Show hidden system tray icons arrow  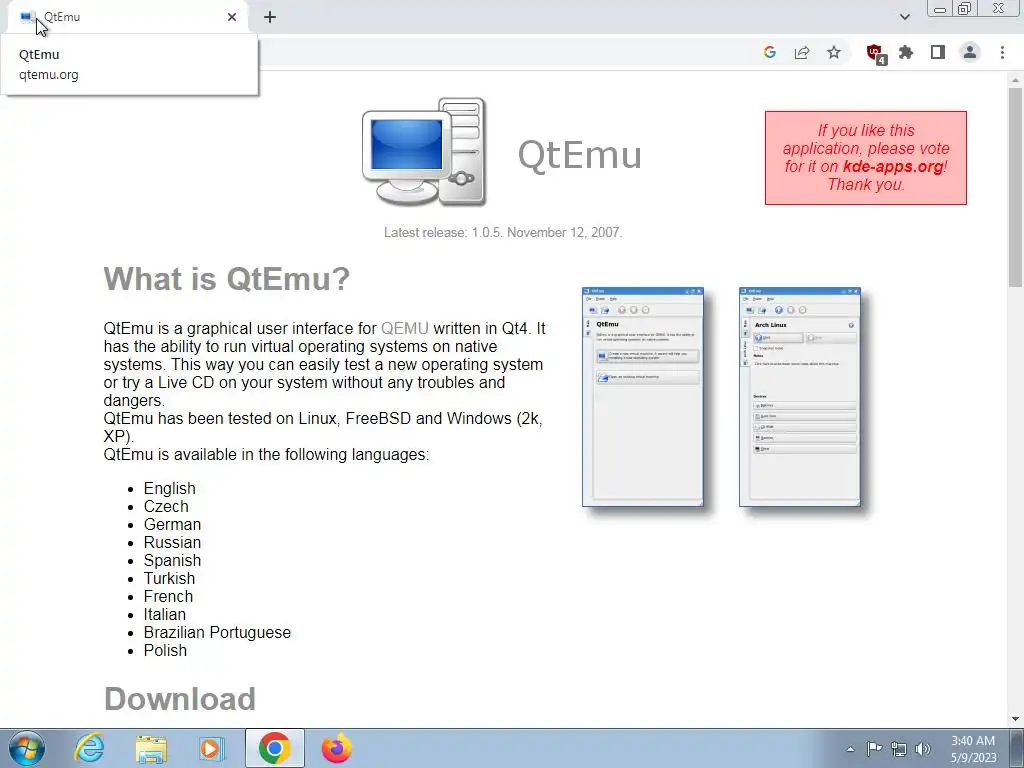point(850,749)
